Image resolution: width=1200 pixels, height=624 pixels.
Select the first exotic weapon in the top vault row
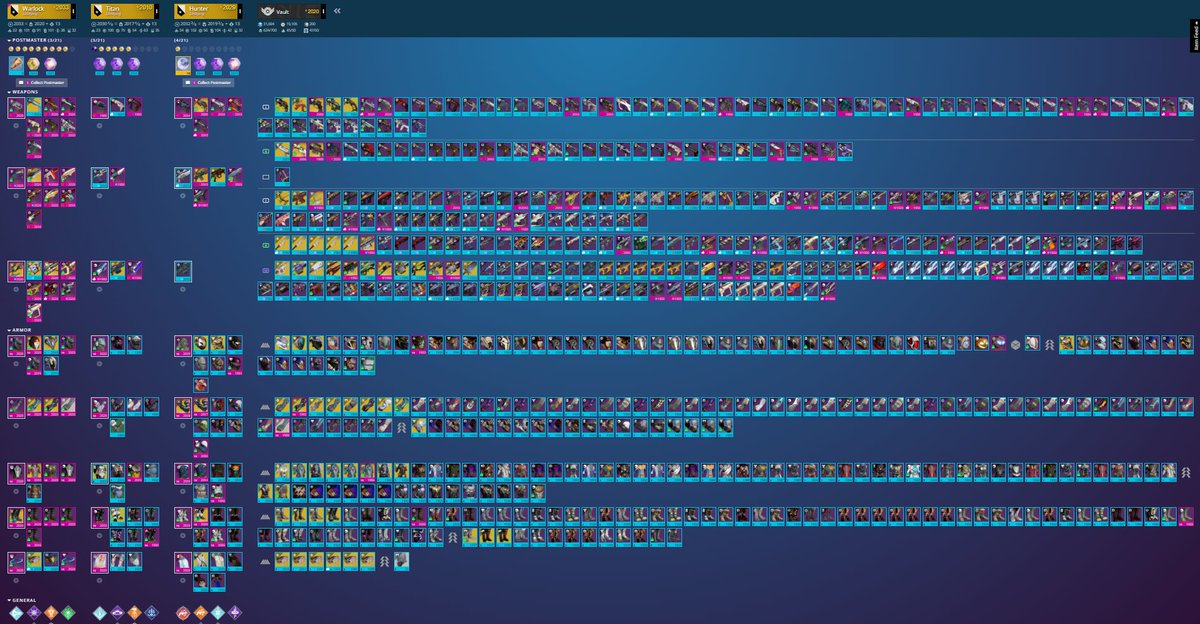283,106
